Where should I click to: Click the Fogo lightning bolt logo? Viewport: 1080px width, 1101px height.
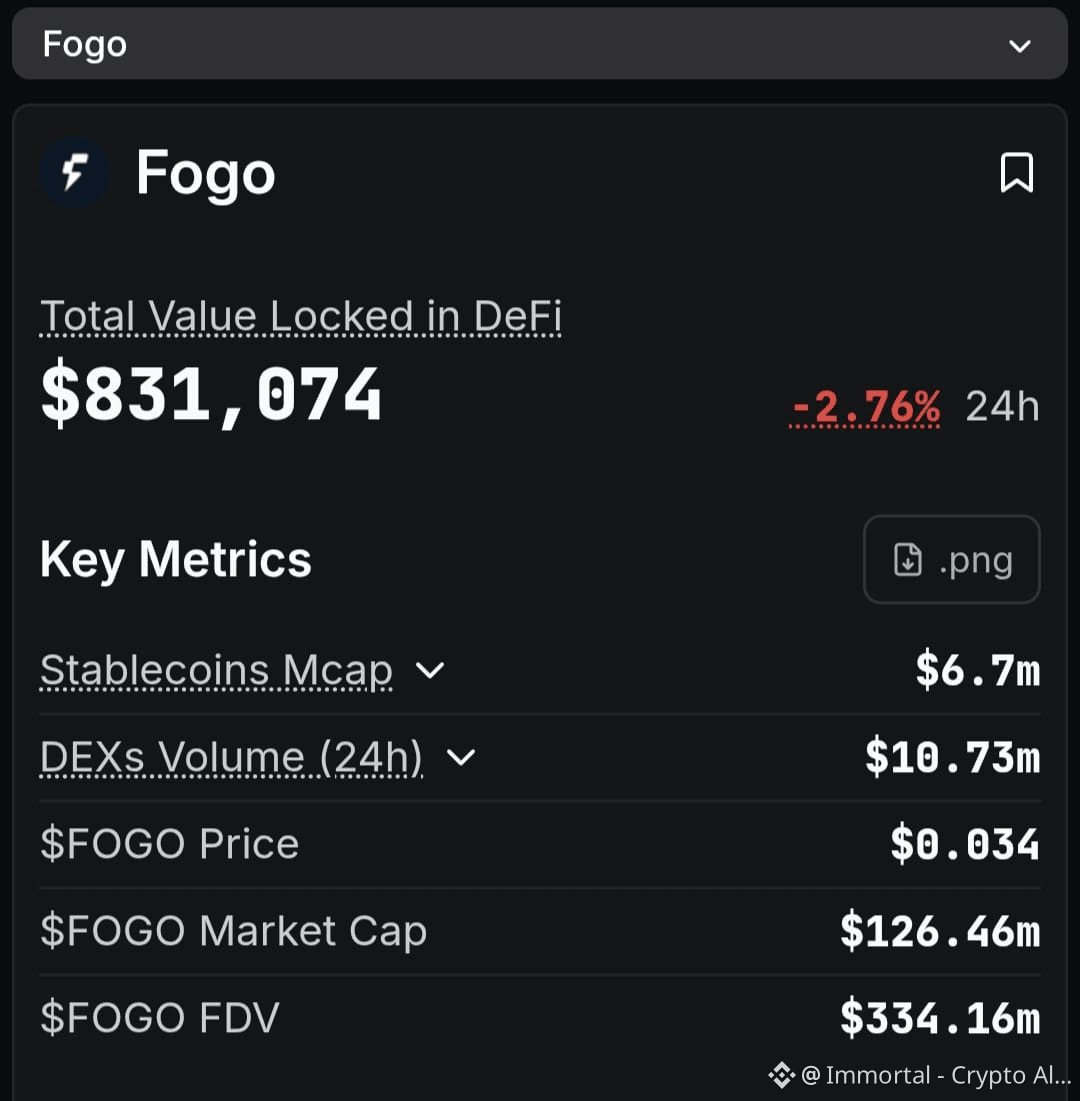point(75,173)
